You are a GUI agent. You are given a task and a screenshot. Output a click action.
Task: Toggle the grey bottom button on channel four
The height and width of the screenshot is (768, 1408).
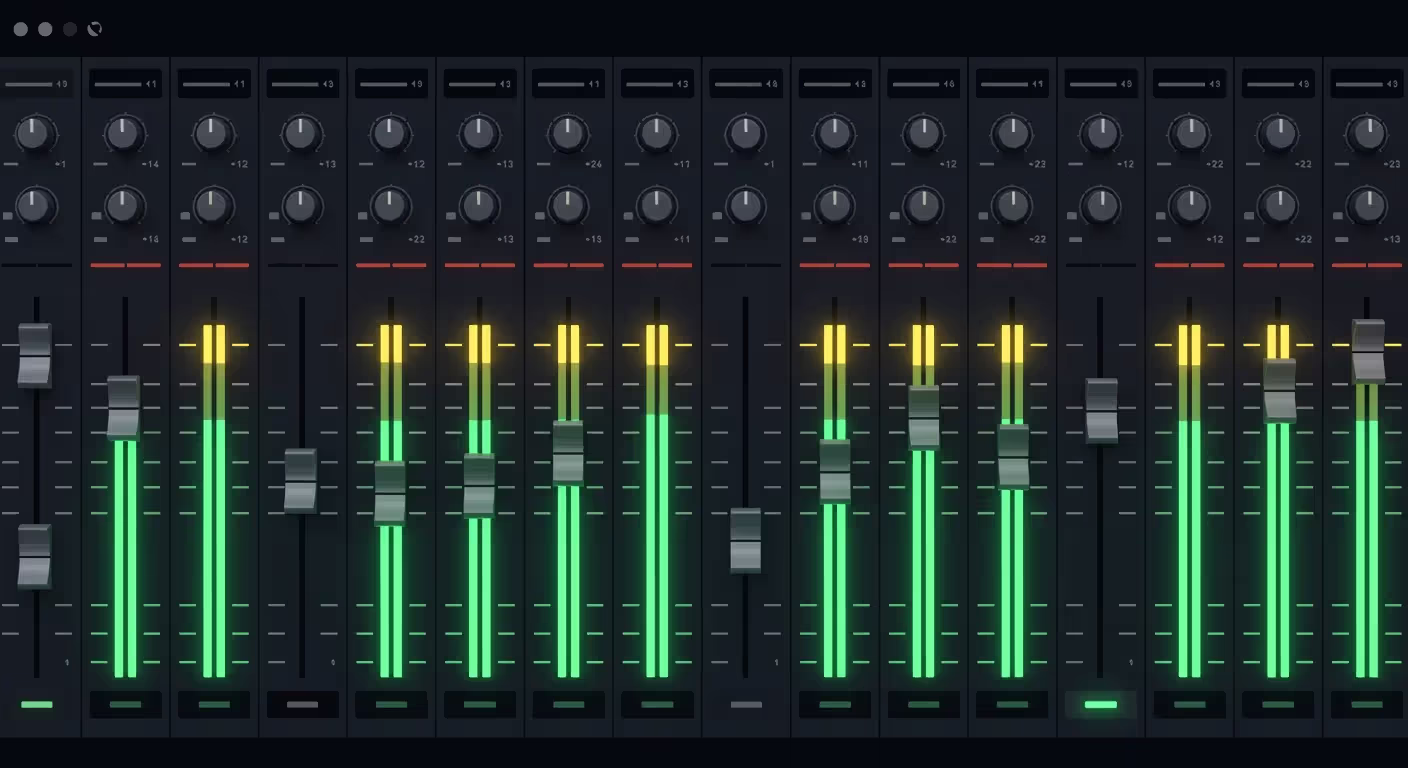click(x=302, y=705)
